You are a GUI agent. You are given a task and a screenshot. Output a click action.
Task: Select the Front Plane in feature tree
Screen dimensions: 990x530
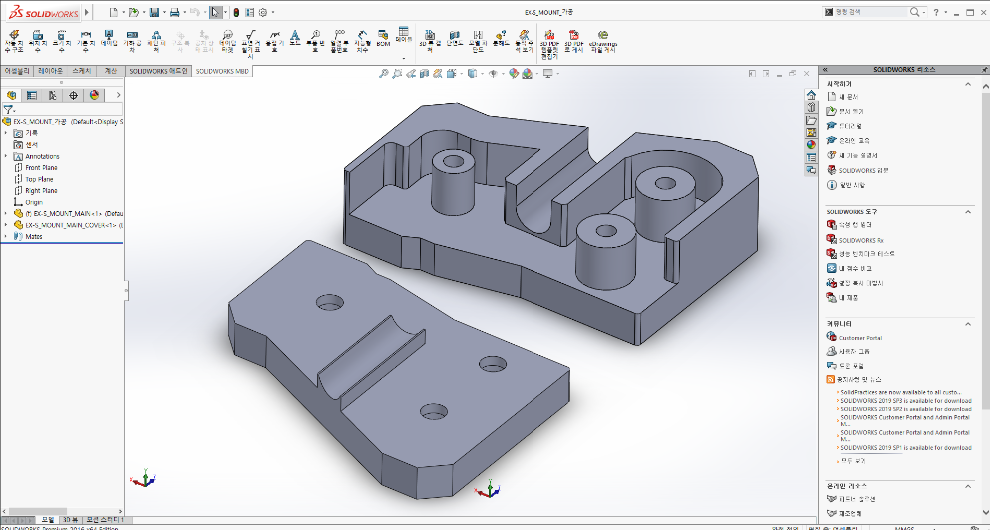pos(40,167)
